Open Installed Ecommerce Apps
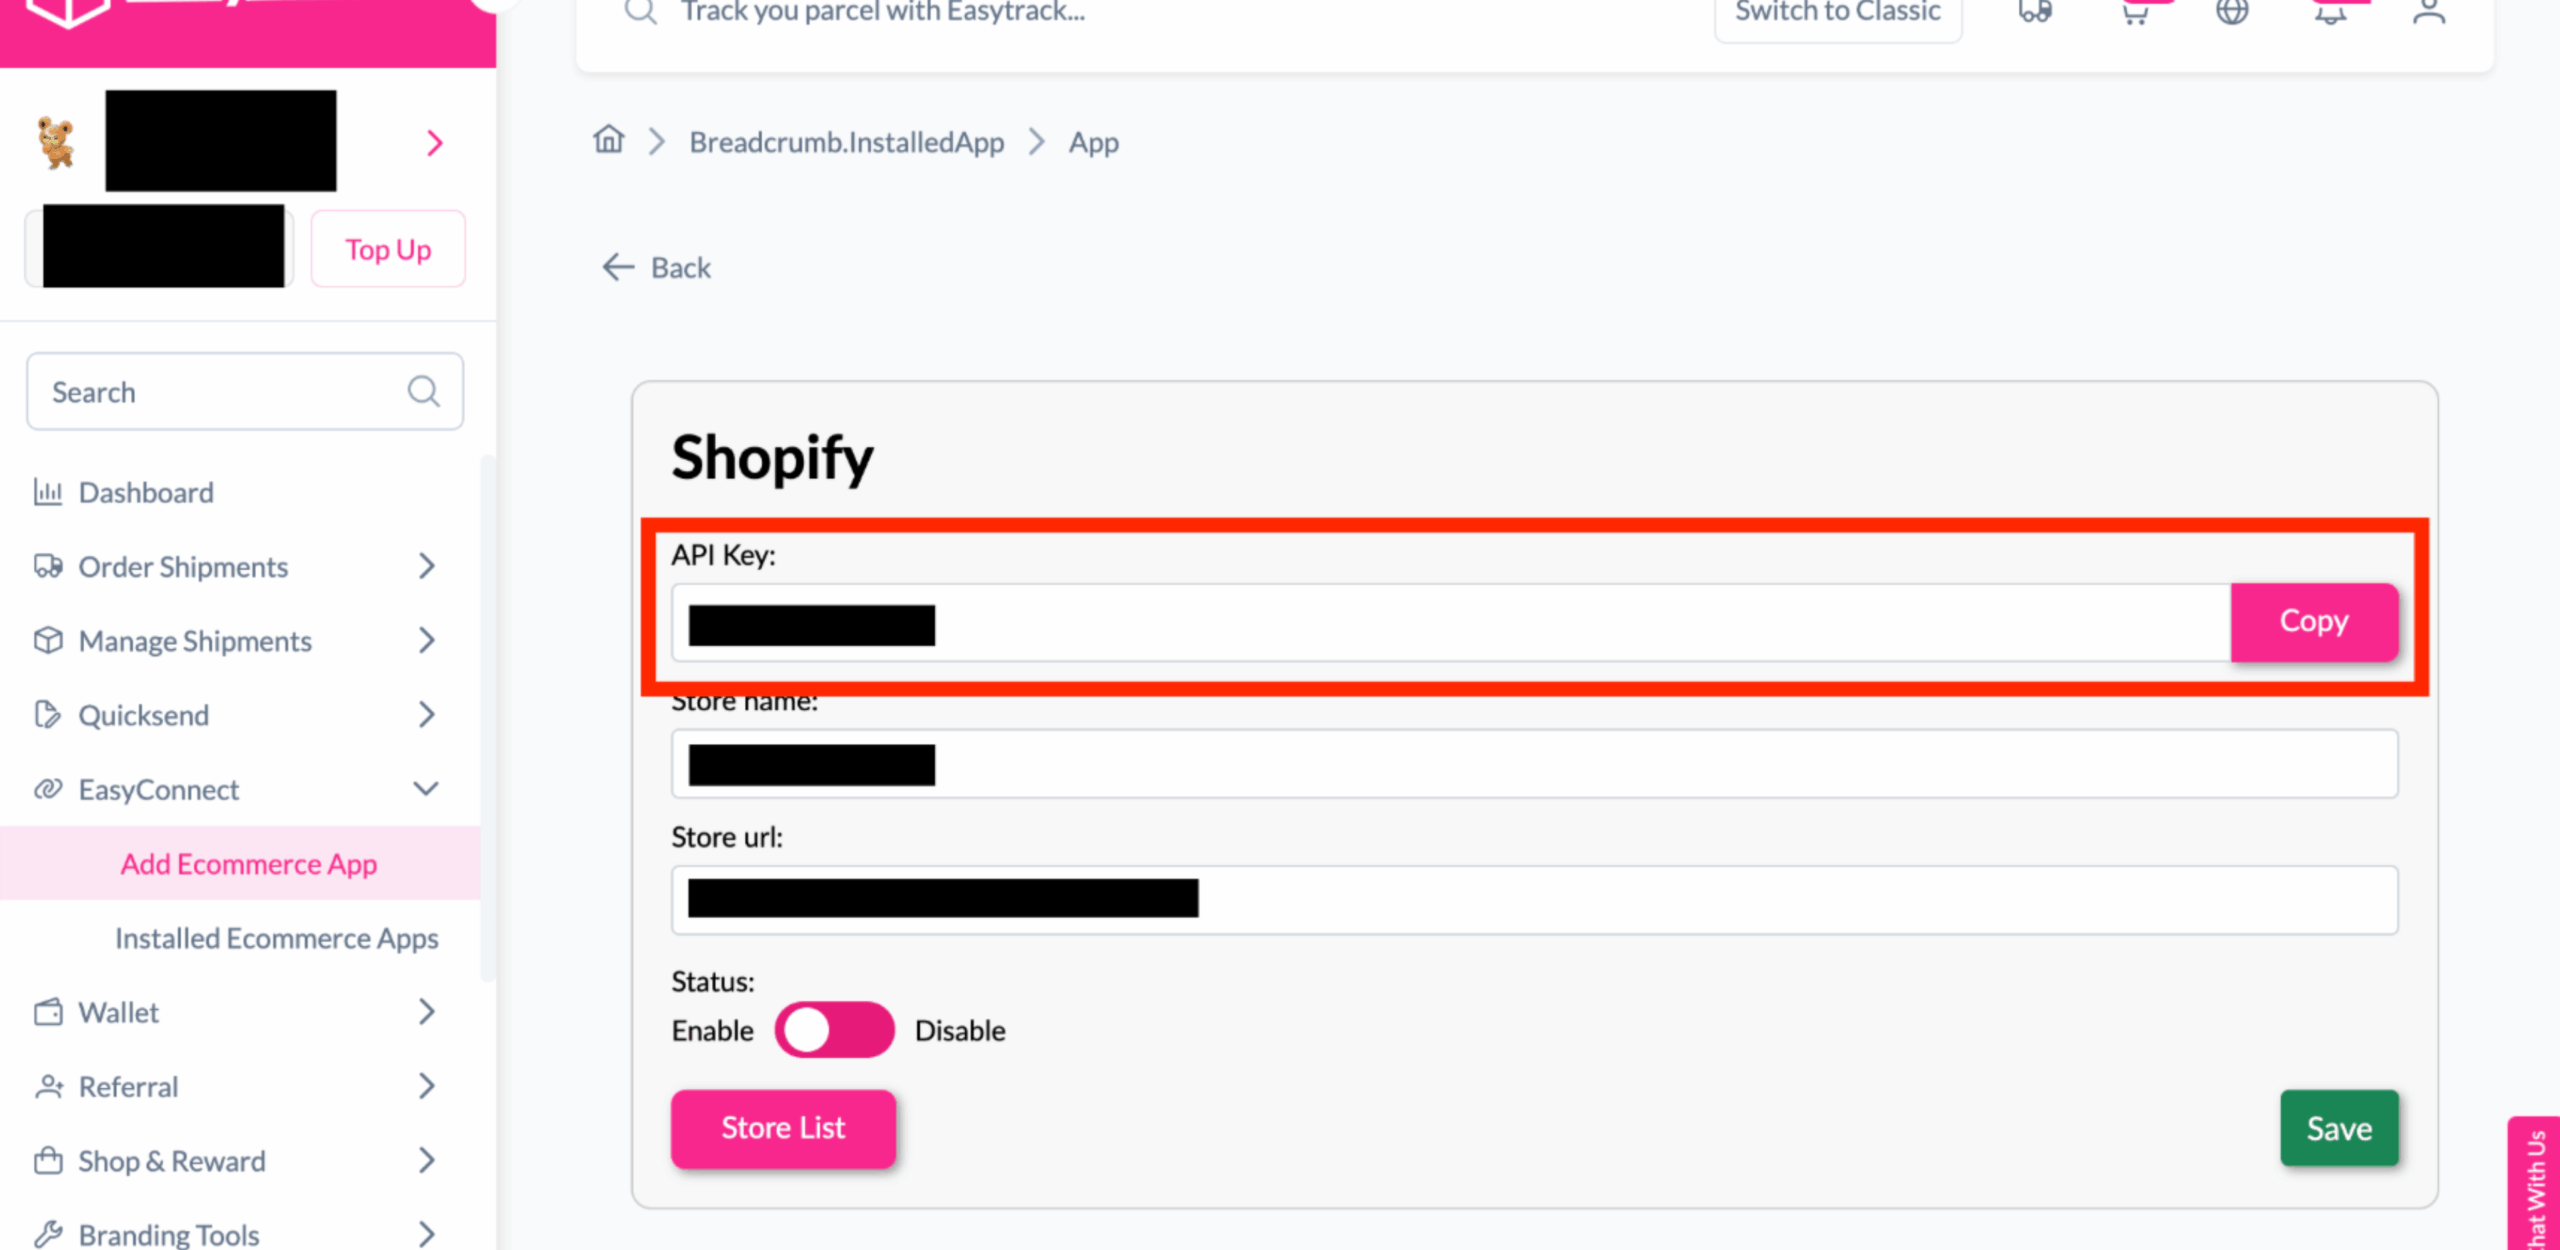 pos(277,938)
